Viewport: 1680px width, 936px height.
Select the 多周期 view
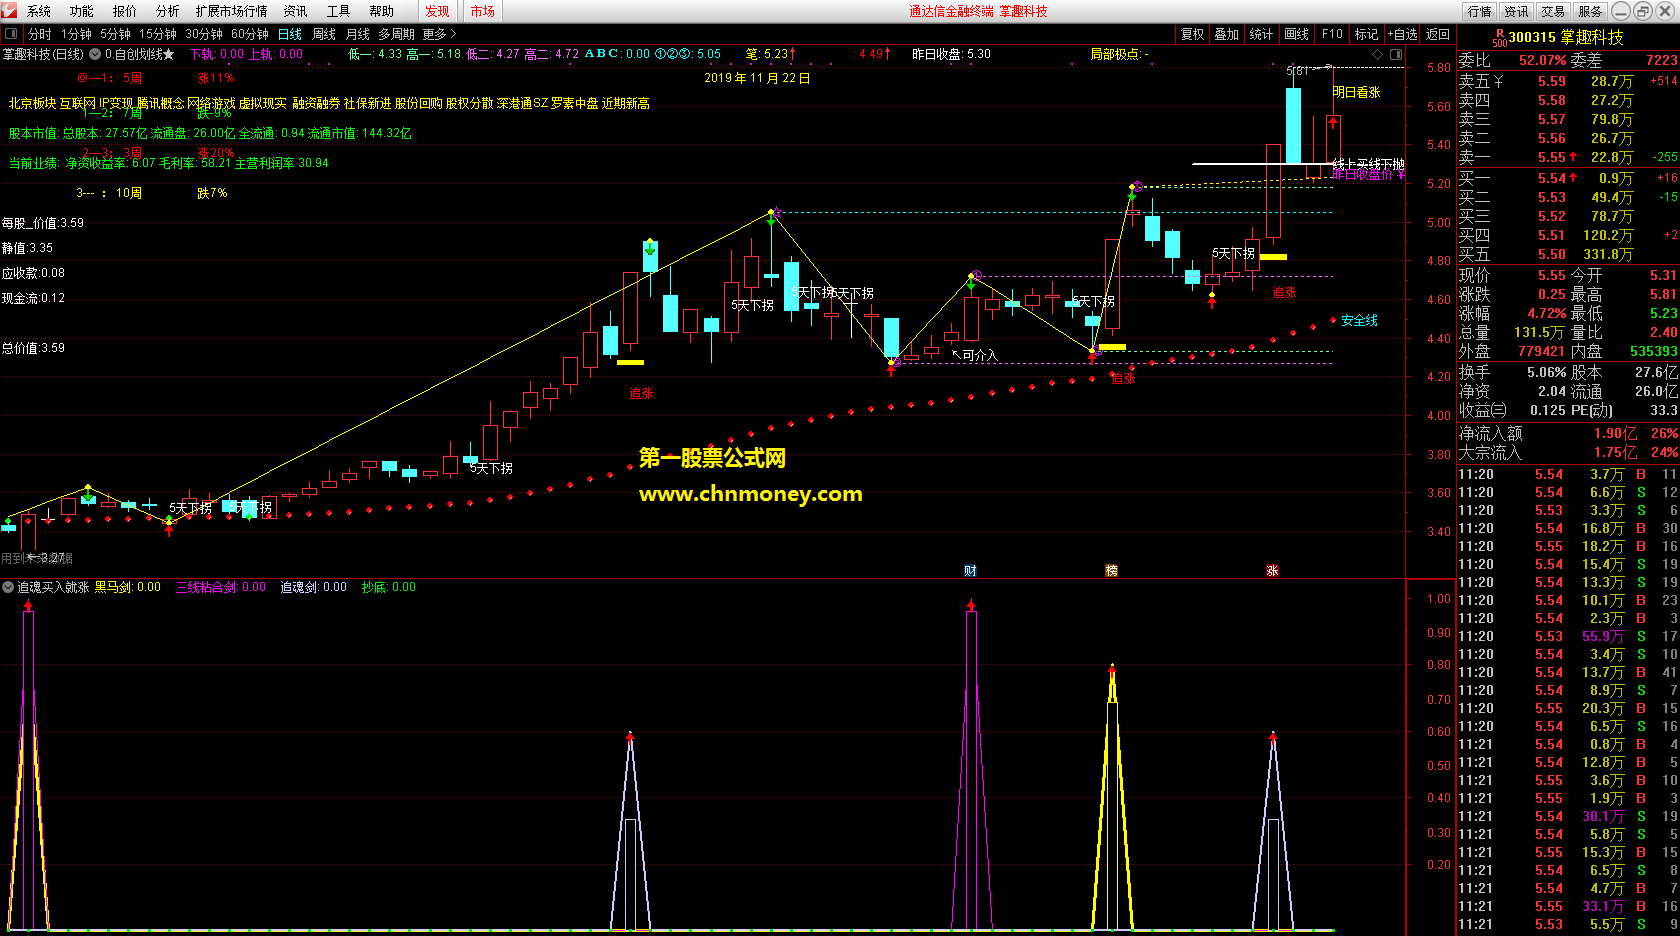pyautogui.click(x=396, y=34)
